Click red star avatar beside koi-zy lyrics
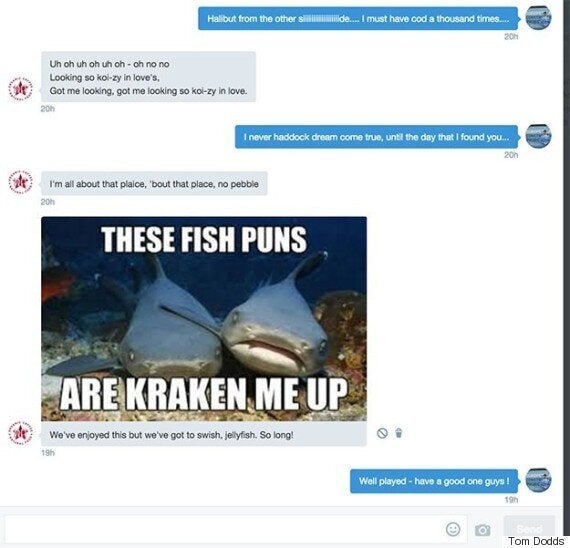 (21, 88)
